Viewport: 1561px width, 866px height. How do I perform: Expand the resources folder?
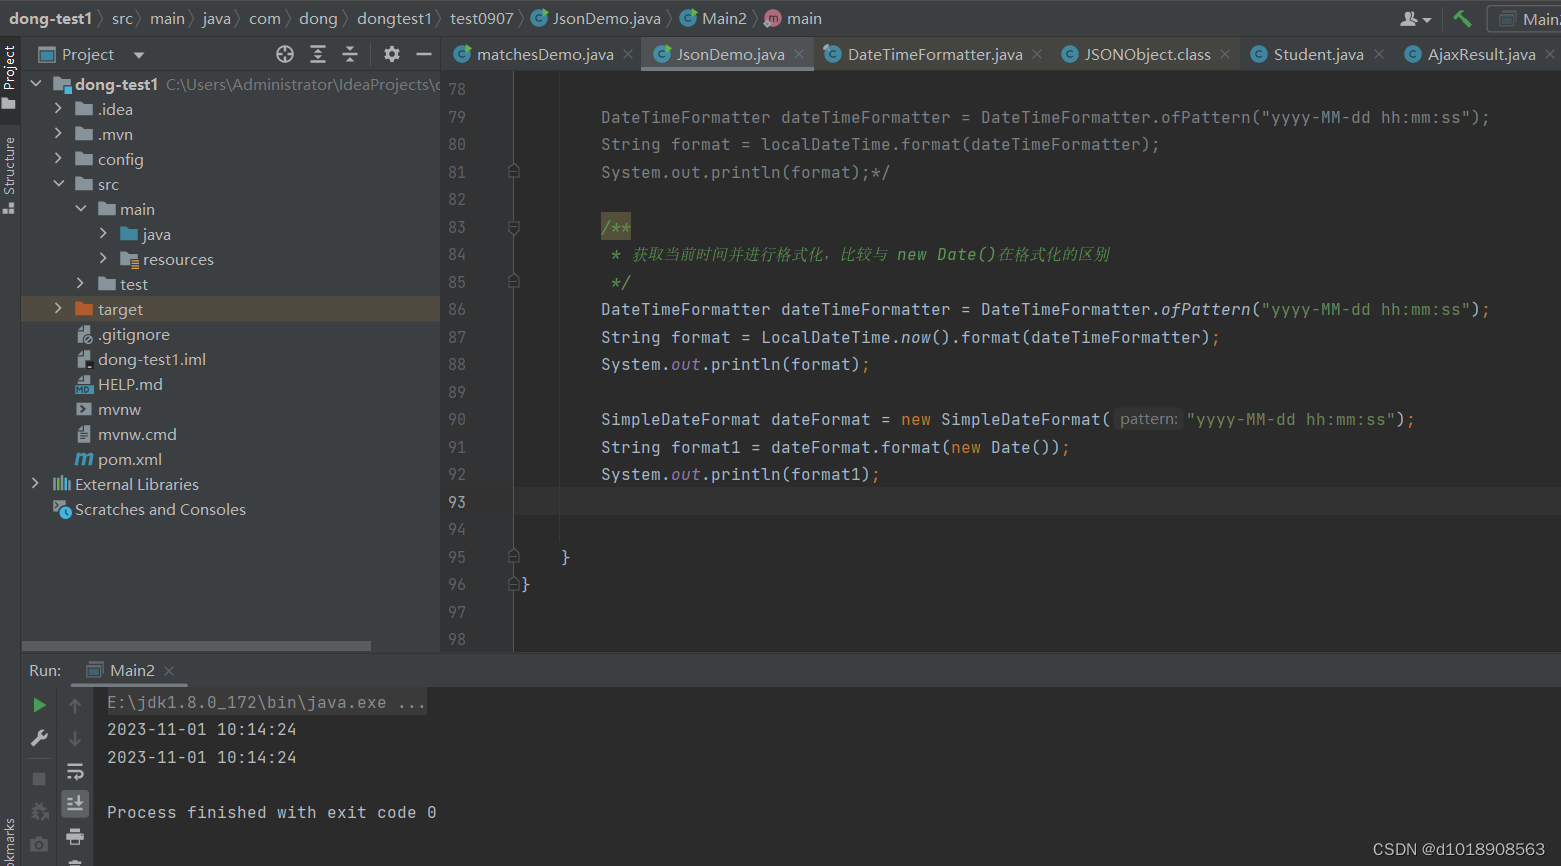point(103,259)
